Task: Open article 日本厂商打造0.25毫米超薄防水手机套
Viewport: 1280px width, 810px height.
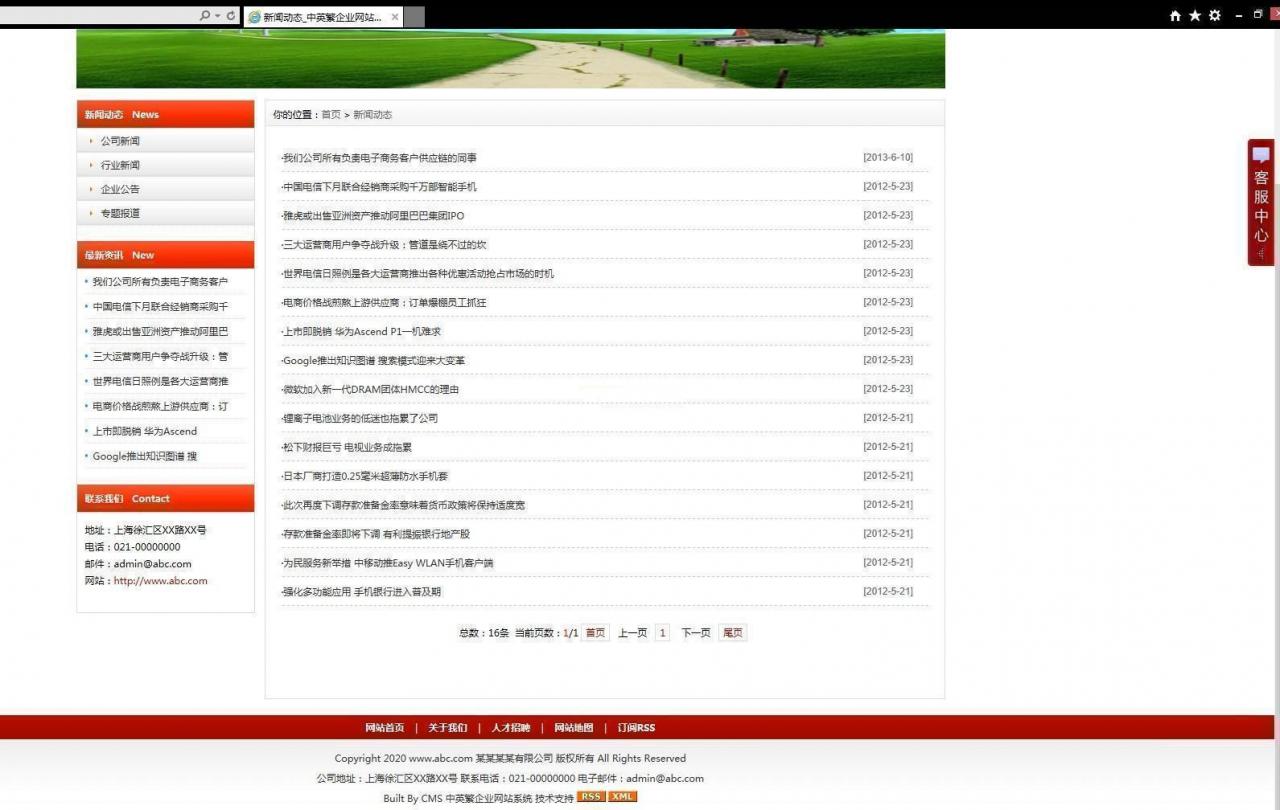Action: 366,477
